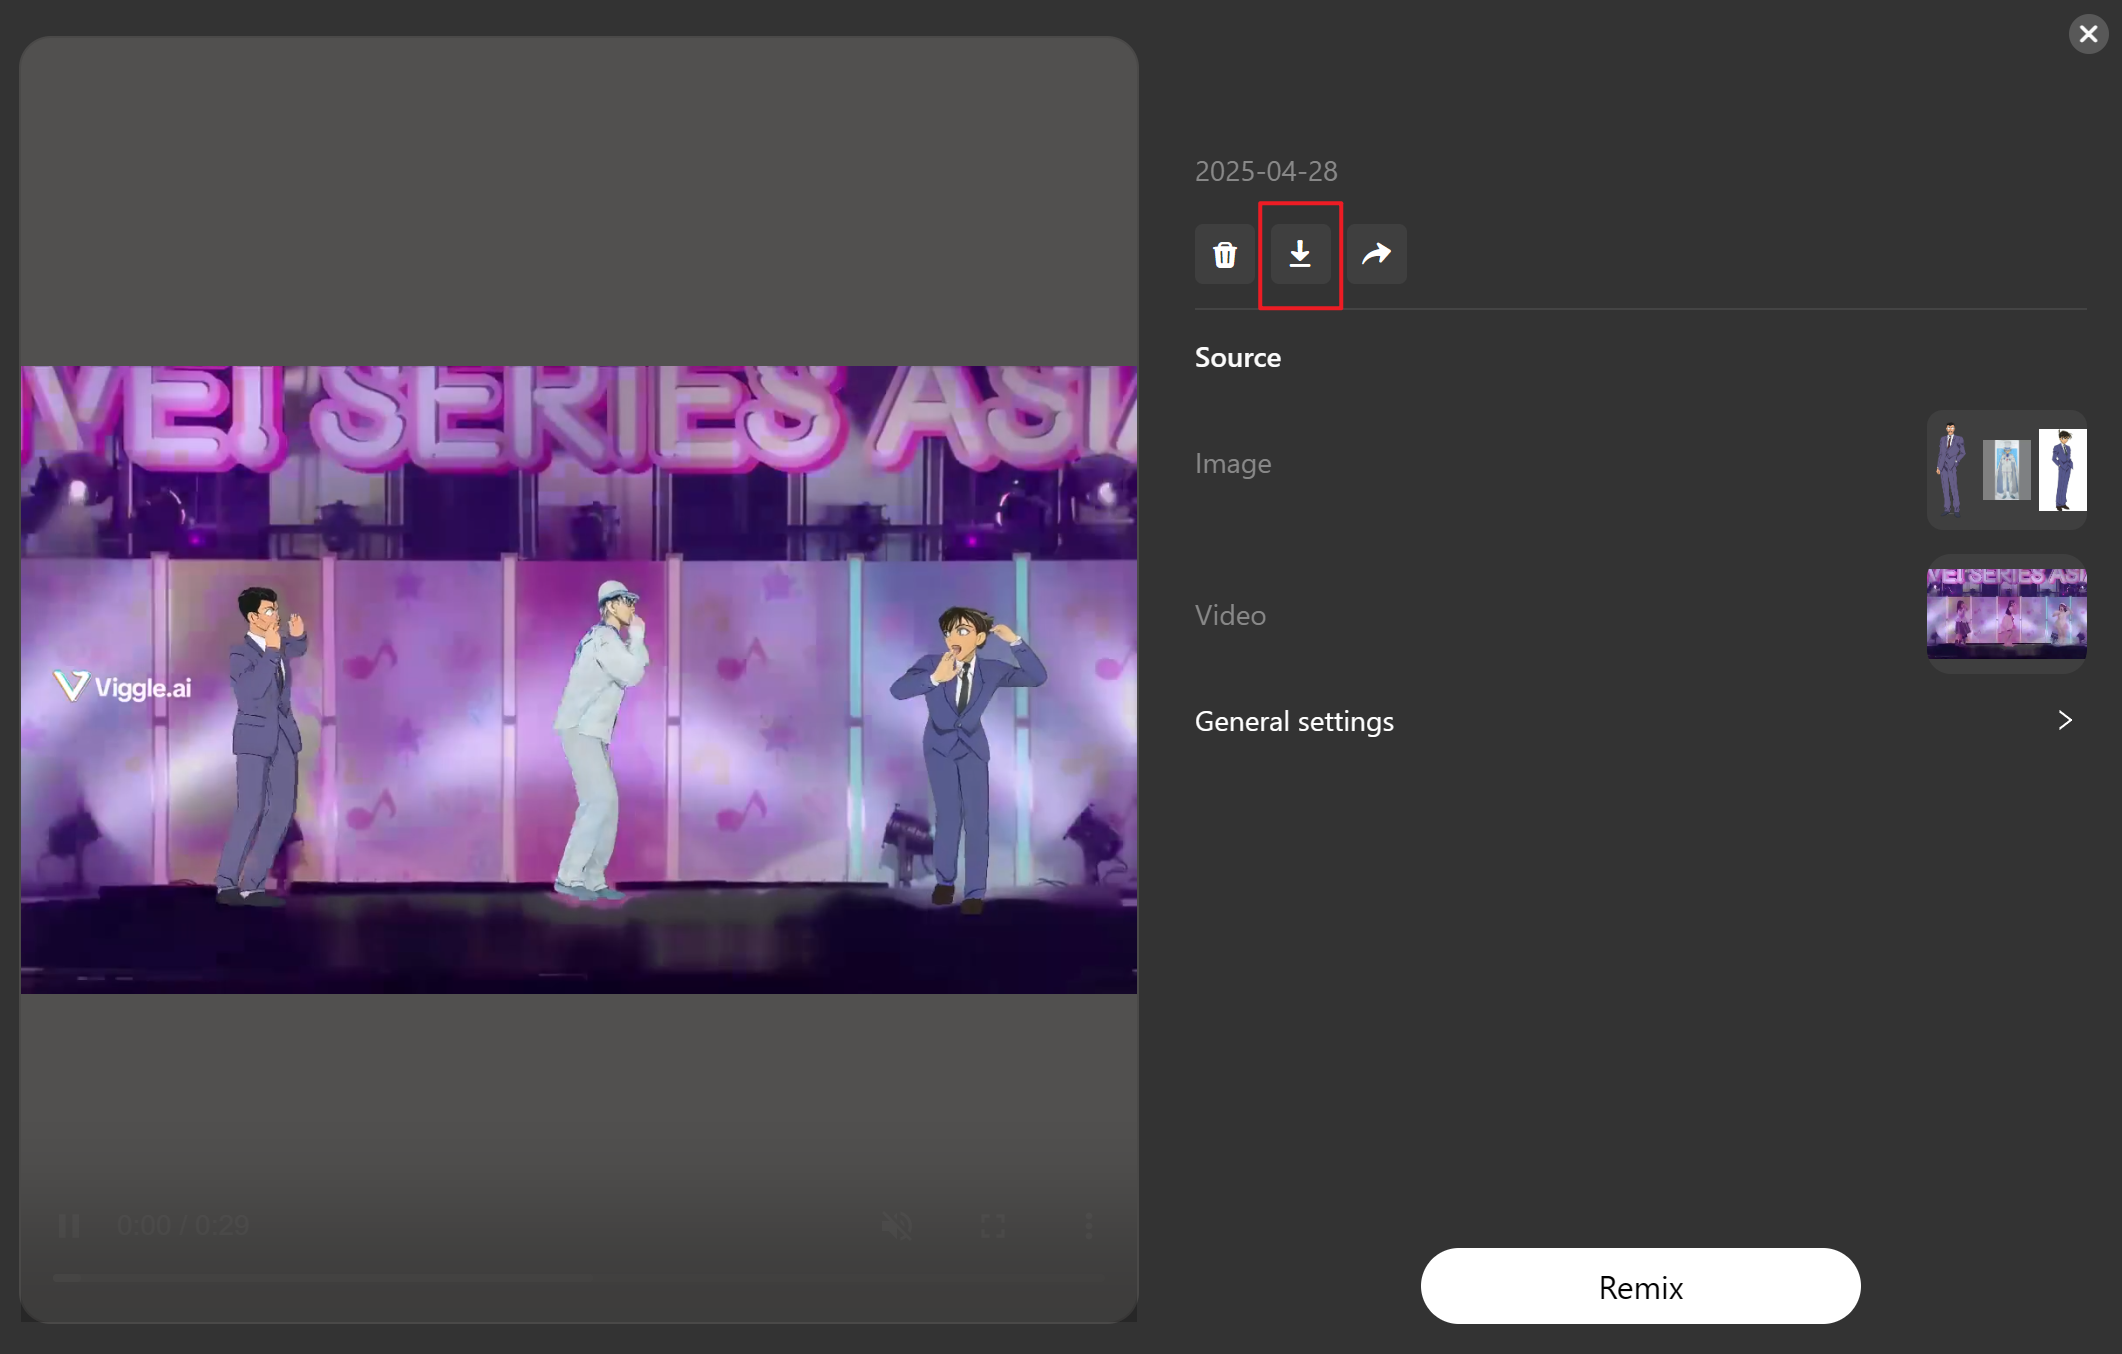The image size is (2122, 1354).
Task: Open the source Video thumbnail
Action: coord(2006,613)
